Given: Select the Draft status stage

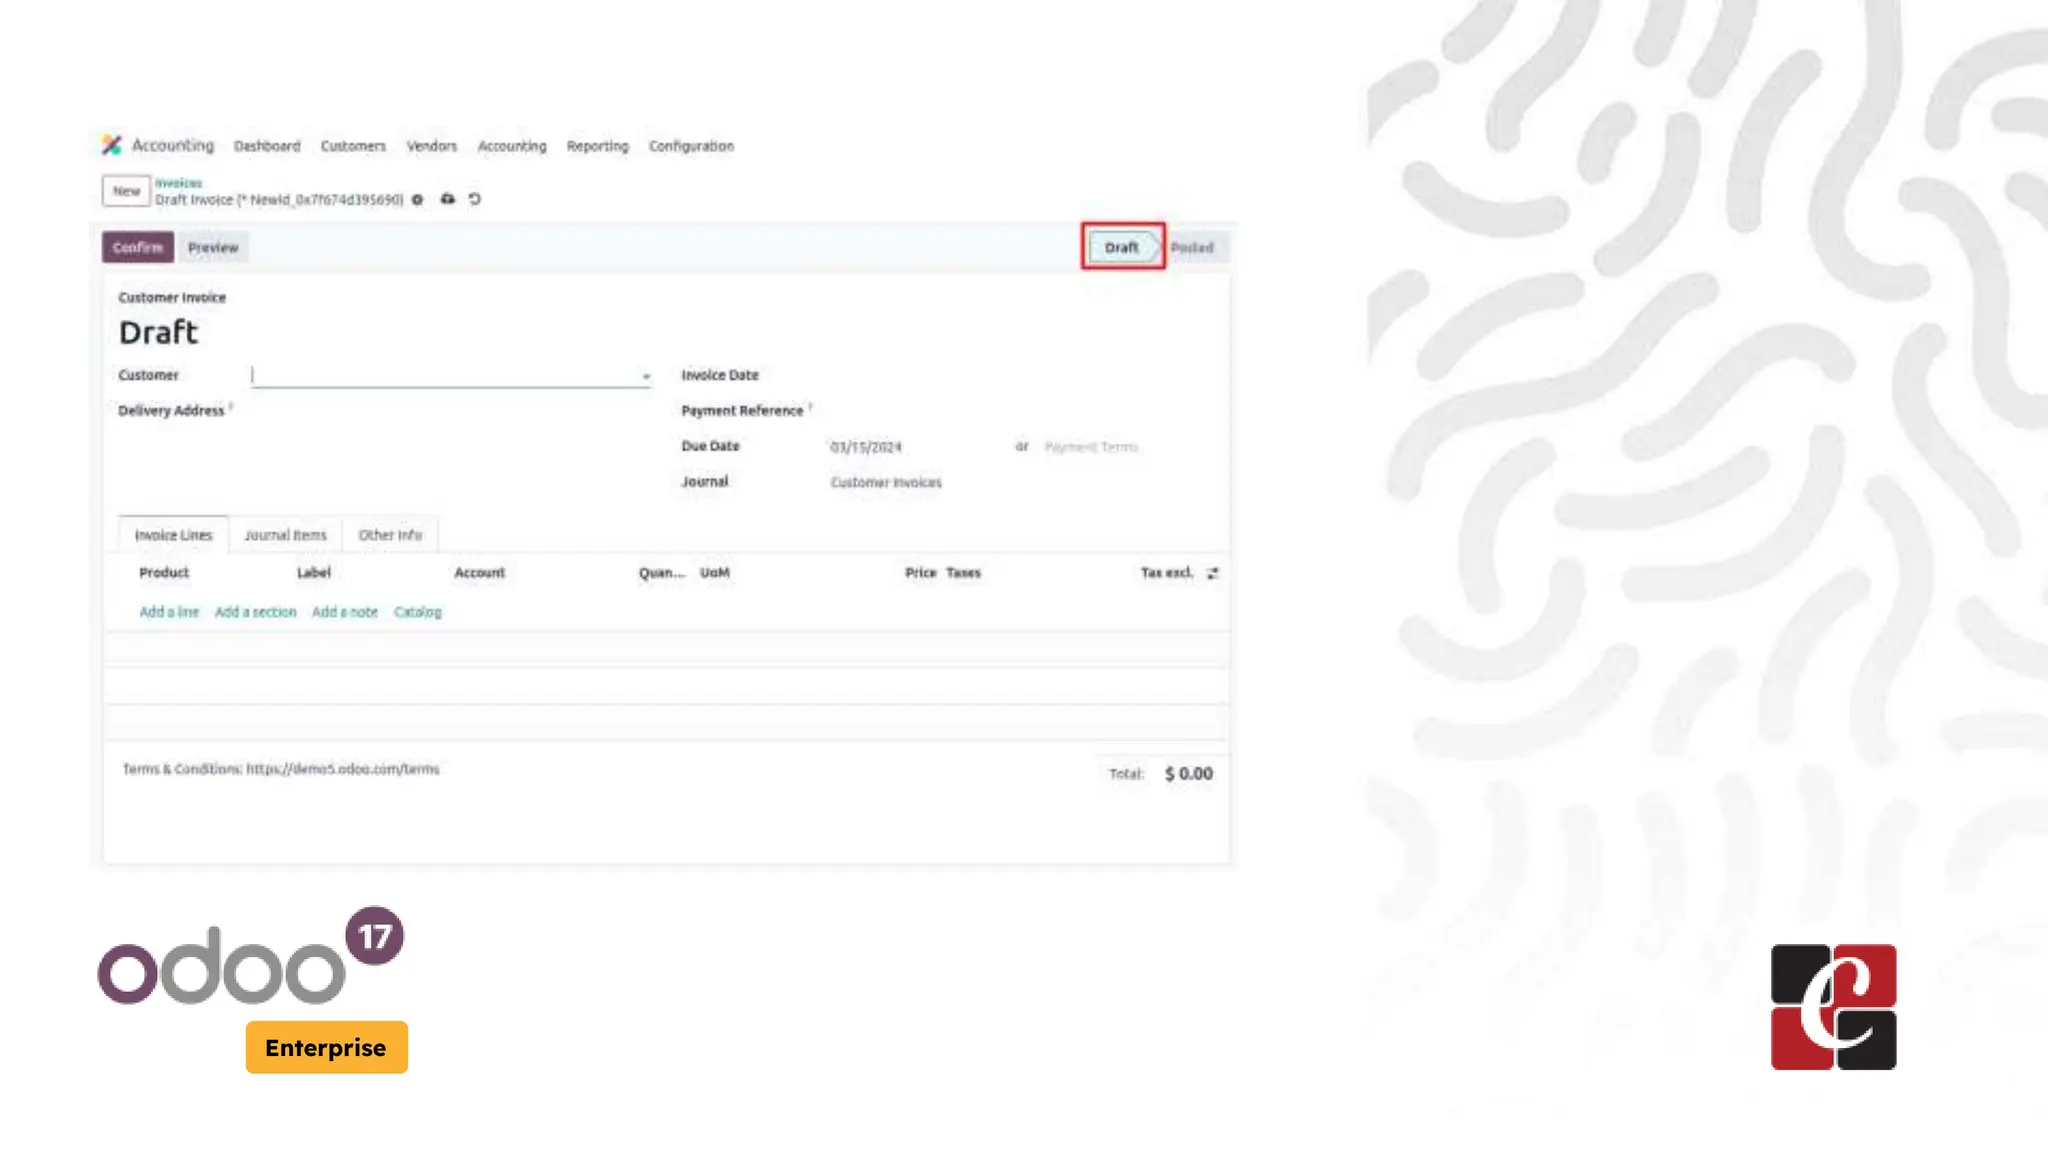Looking at the screenshot, I should point(1121,247).
